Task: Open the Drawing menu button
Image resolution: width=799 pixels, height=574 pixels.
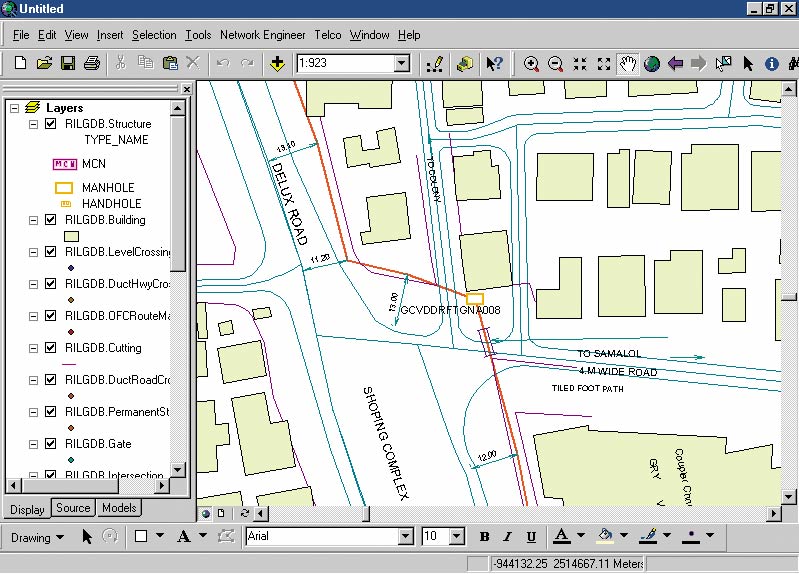Action: [38, 537]
